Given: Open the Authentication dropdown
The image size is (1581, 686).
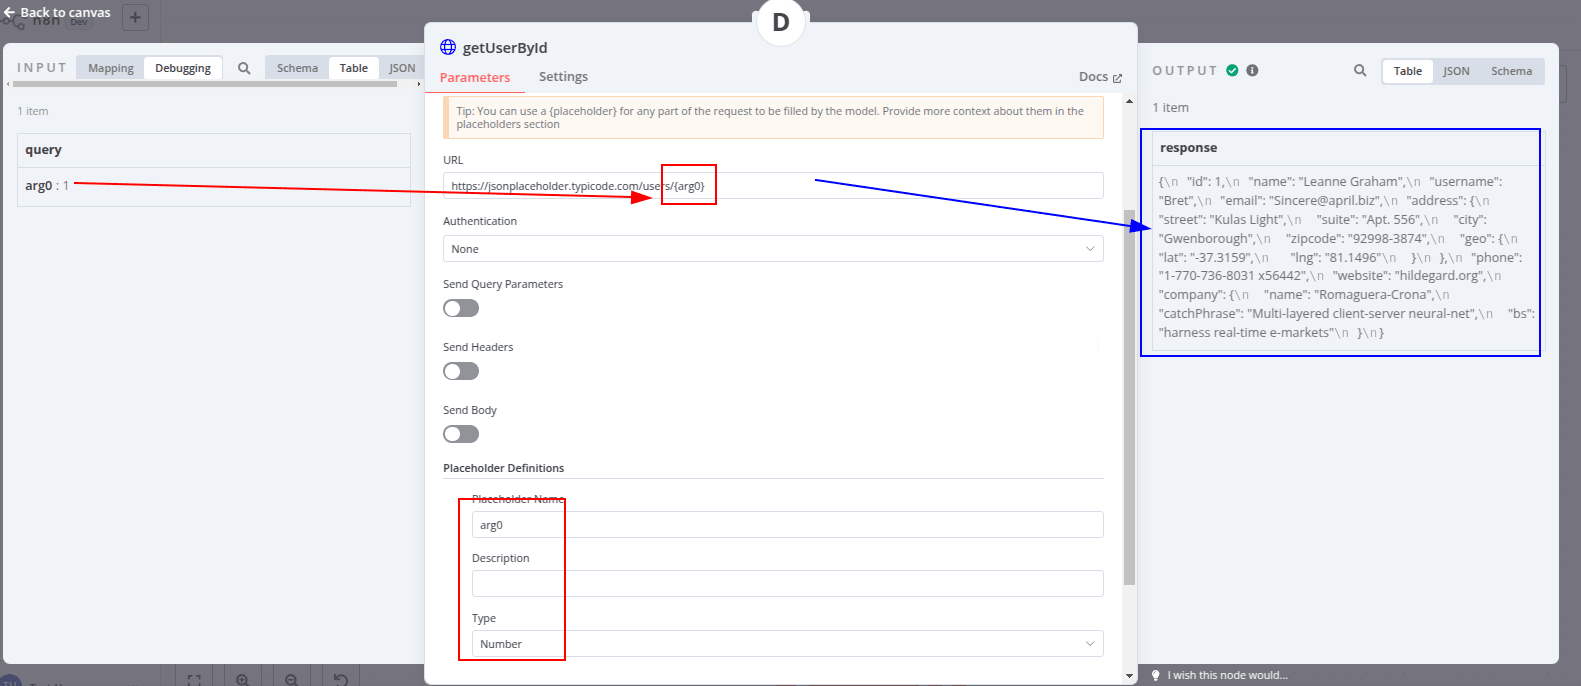Looking at the screenshot, I should [x=773, y=246].
